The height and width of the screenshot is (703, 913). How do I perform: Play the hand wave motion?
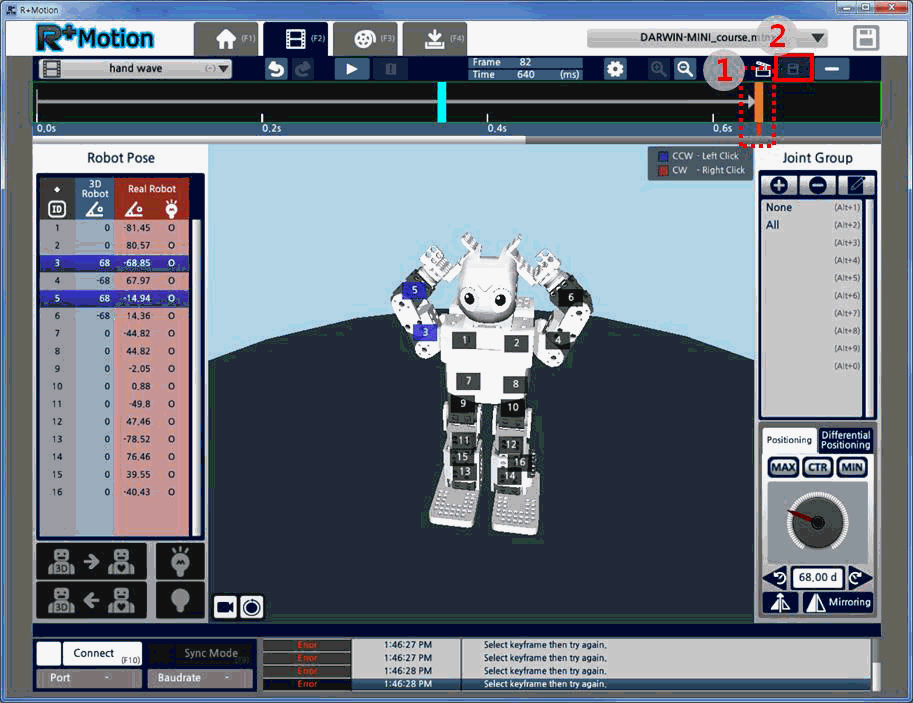pyautogui.click(x=352, y=69)
